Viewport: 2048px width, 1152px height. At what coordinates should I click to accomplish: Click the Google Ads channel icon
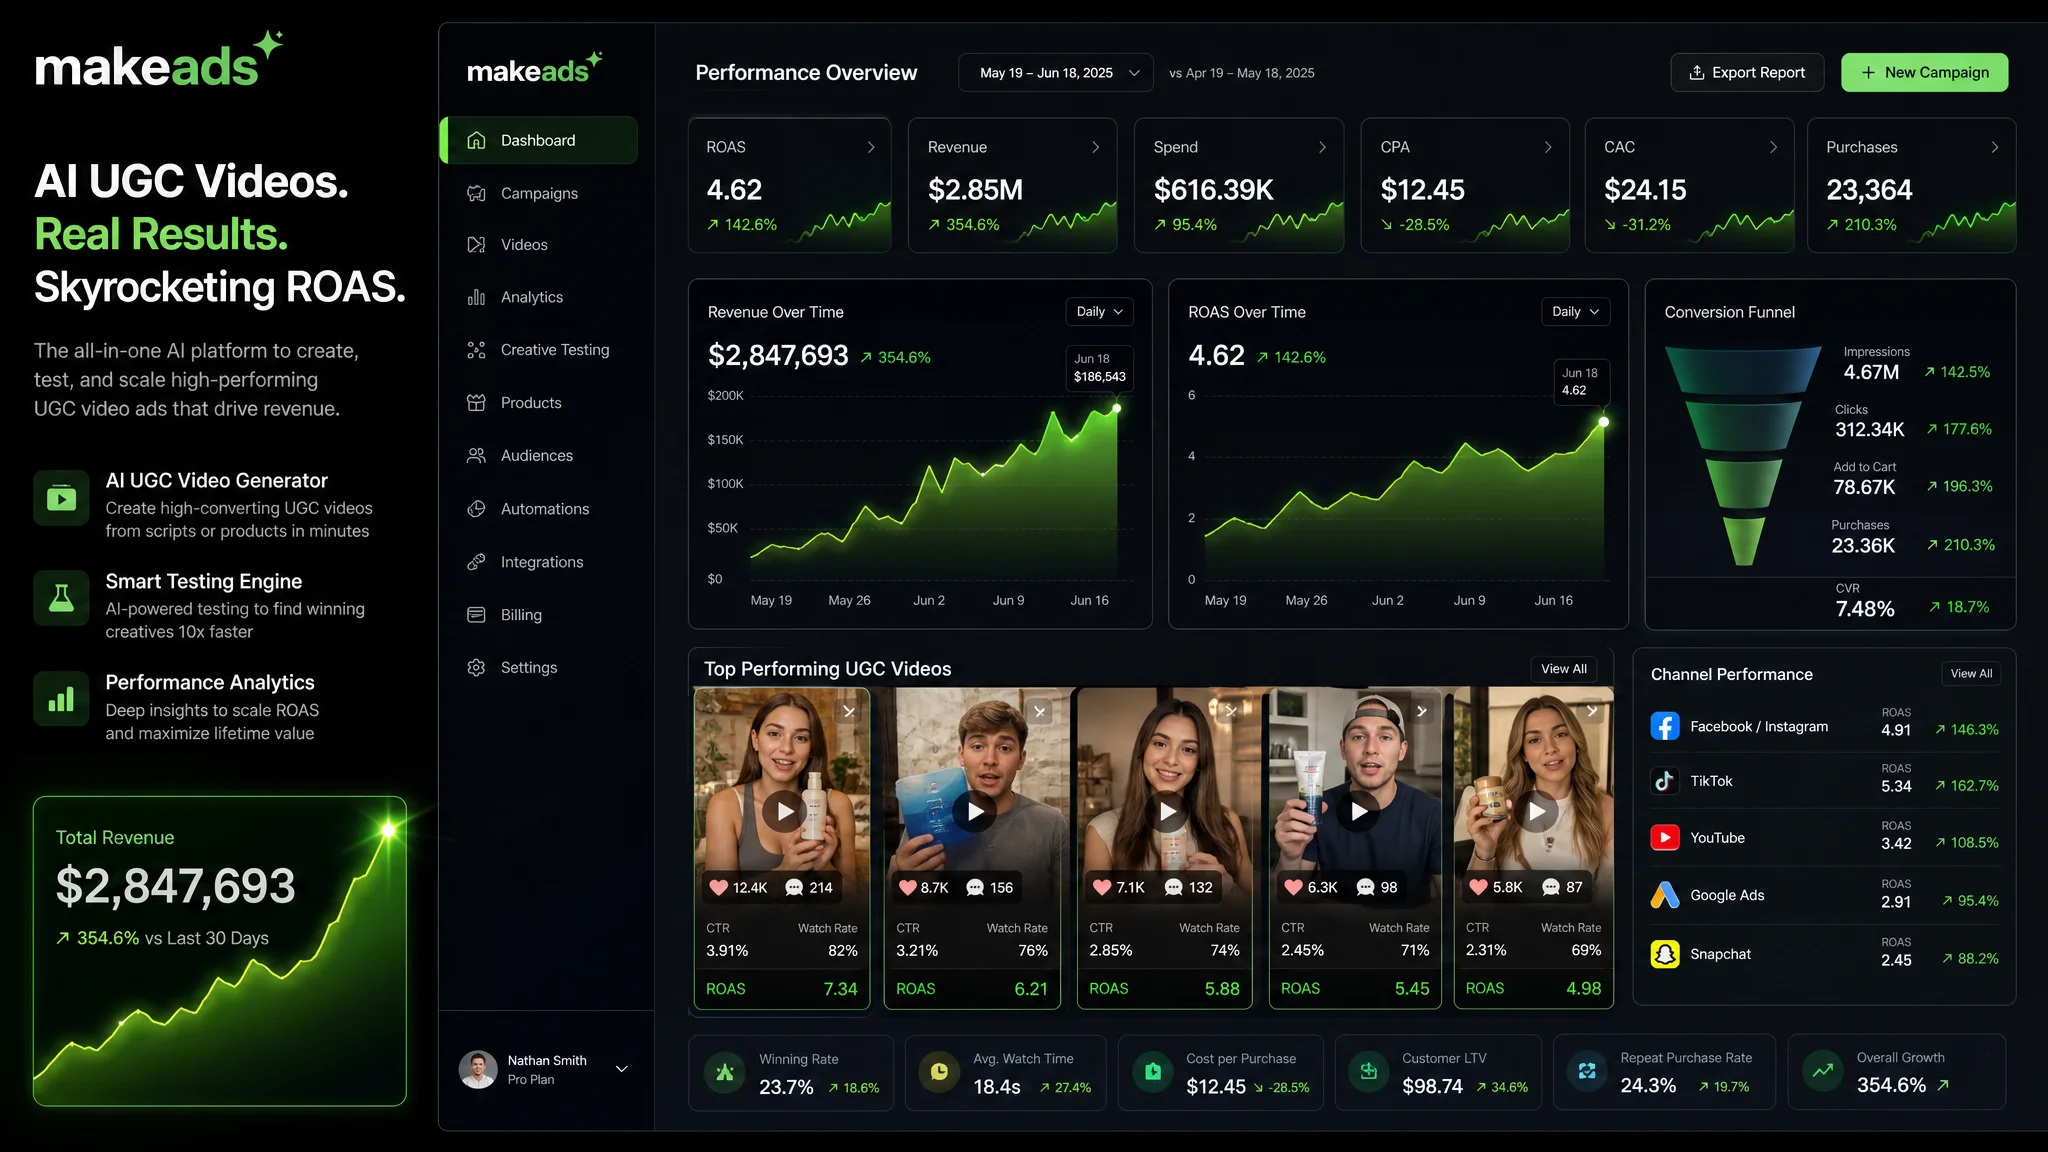click(x=1665, y=895)
